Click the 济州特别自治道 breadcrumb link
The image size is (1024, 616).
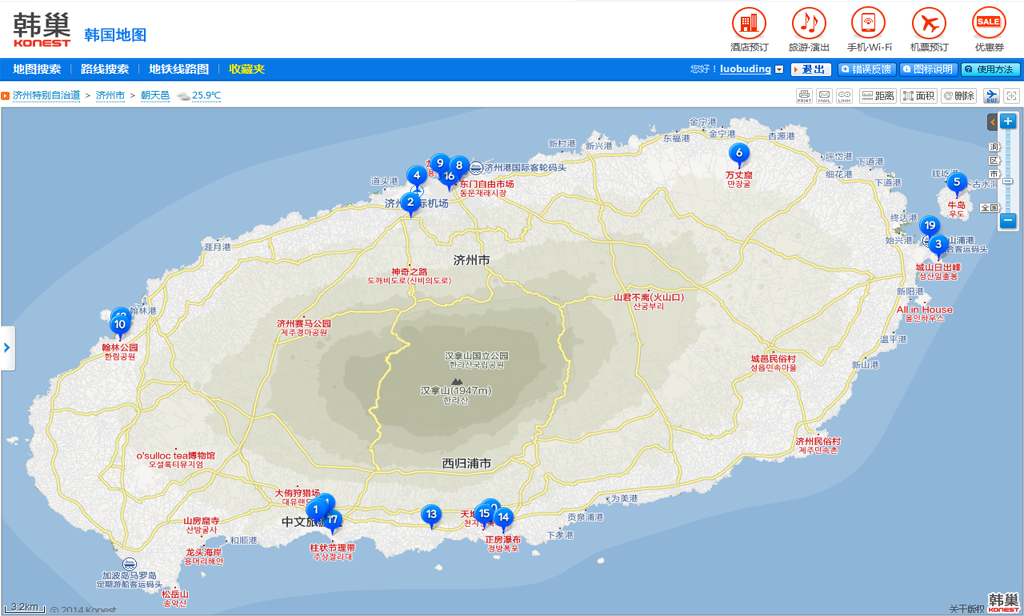46,96
